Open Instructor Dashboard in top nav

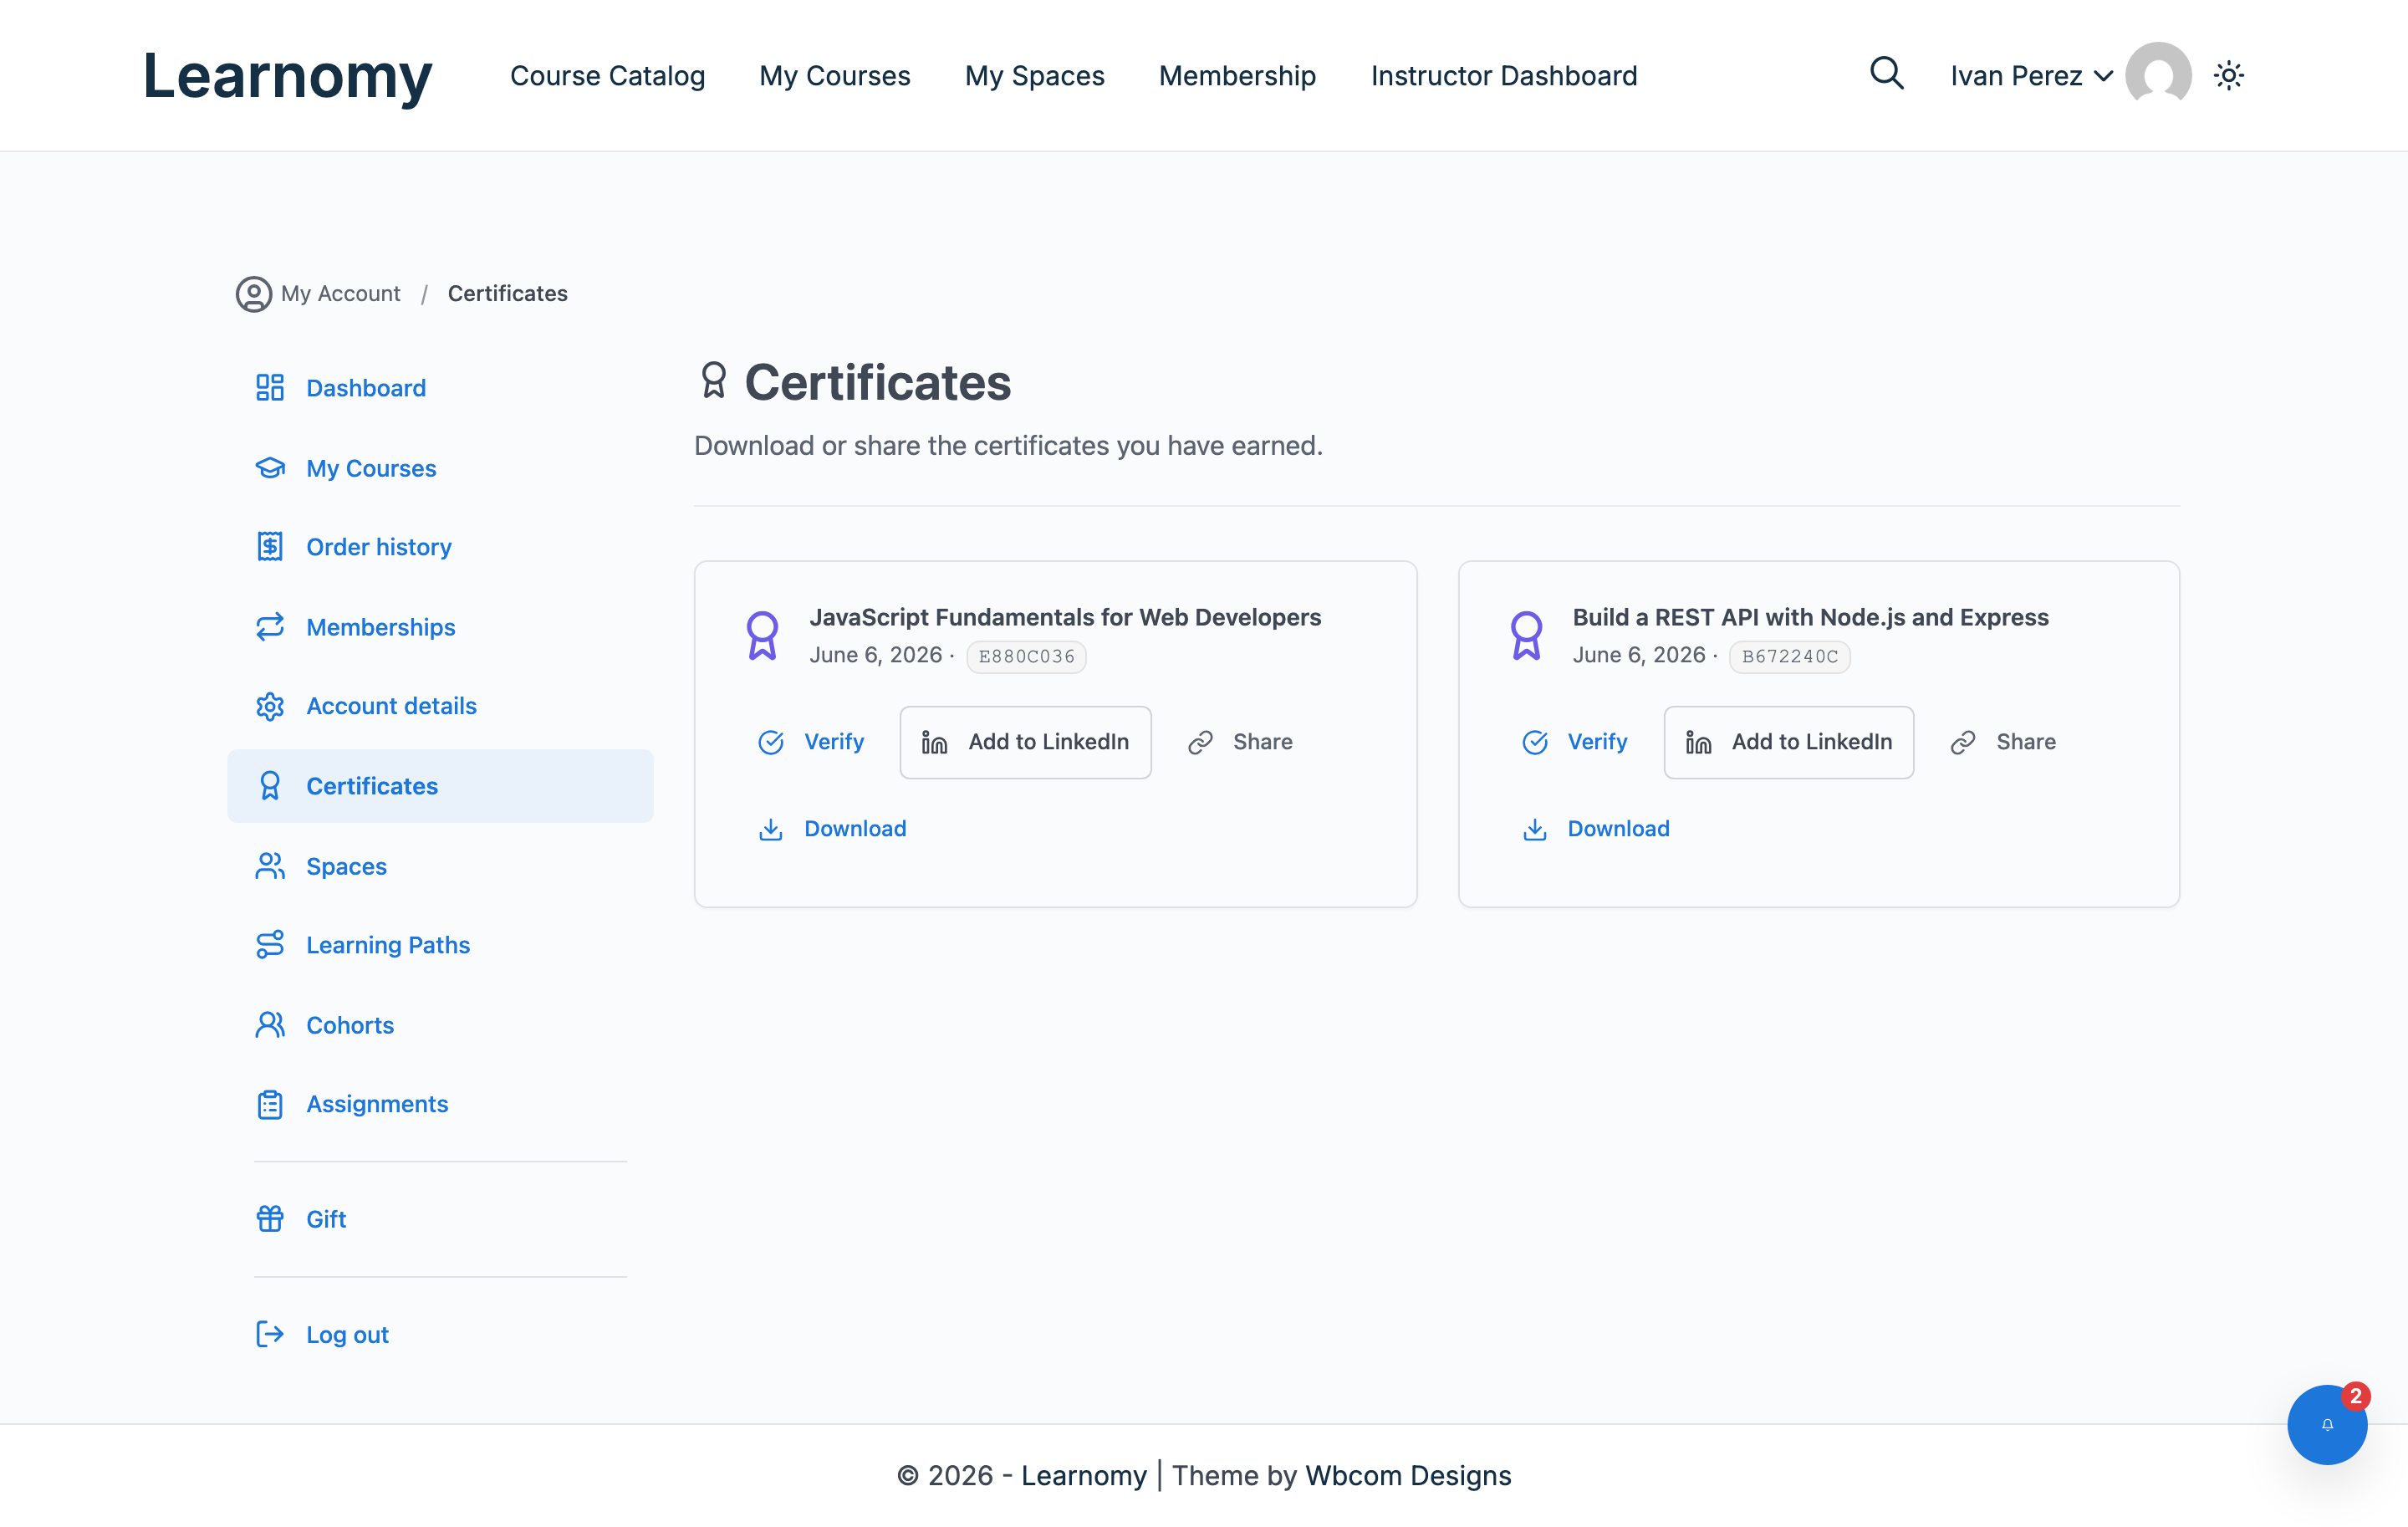(1503, 76)
